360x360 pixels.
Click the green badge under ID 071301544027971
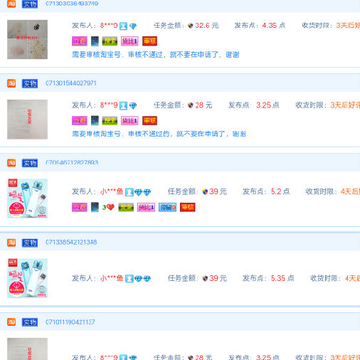click(x=110, y=121)
